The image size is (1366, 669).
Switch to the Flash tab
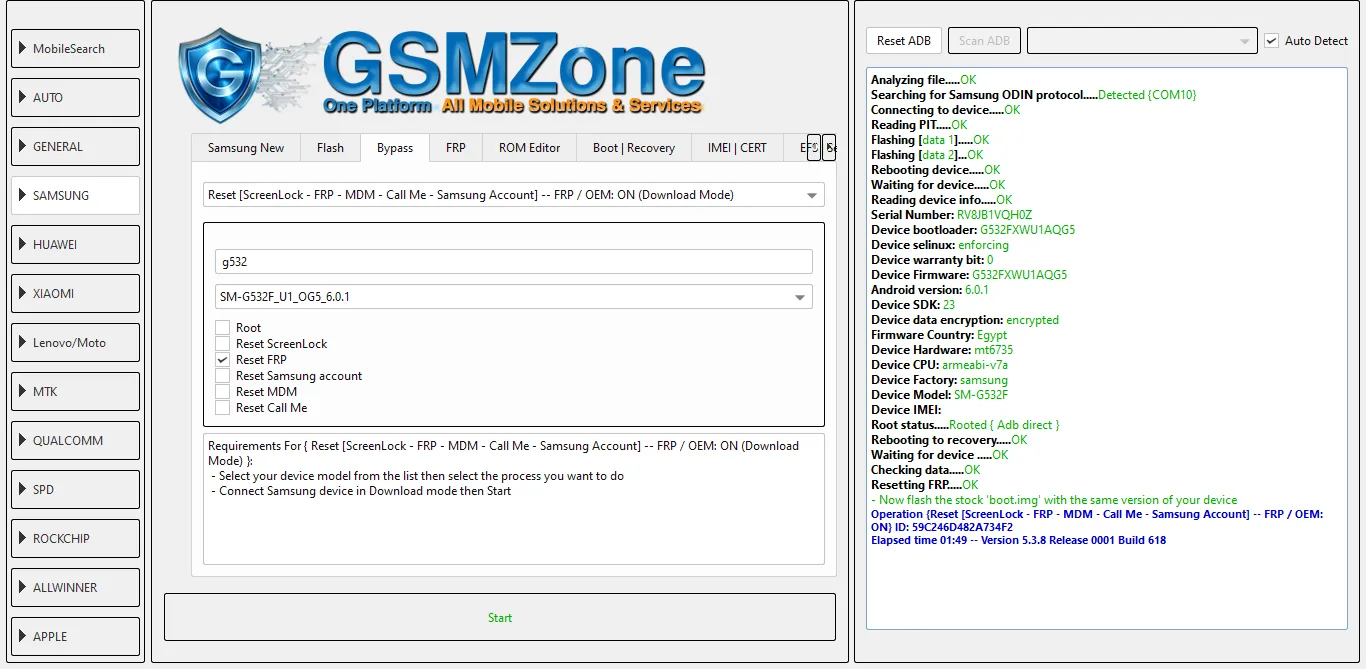(330, 148)
